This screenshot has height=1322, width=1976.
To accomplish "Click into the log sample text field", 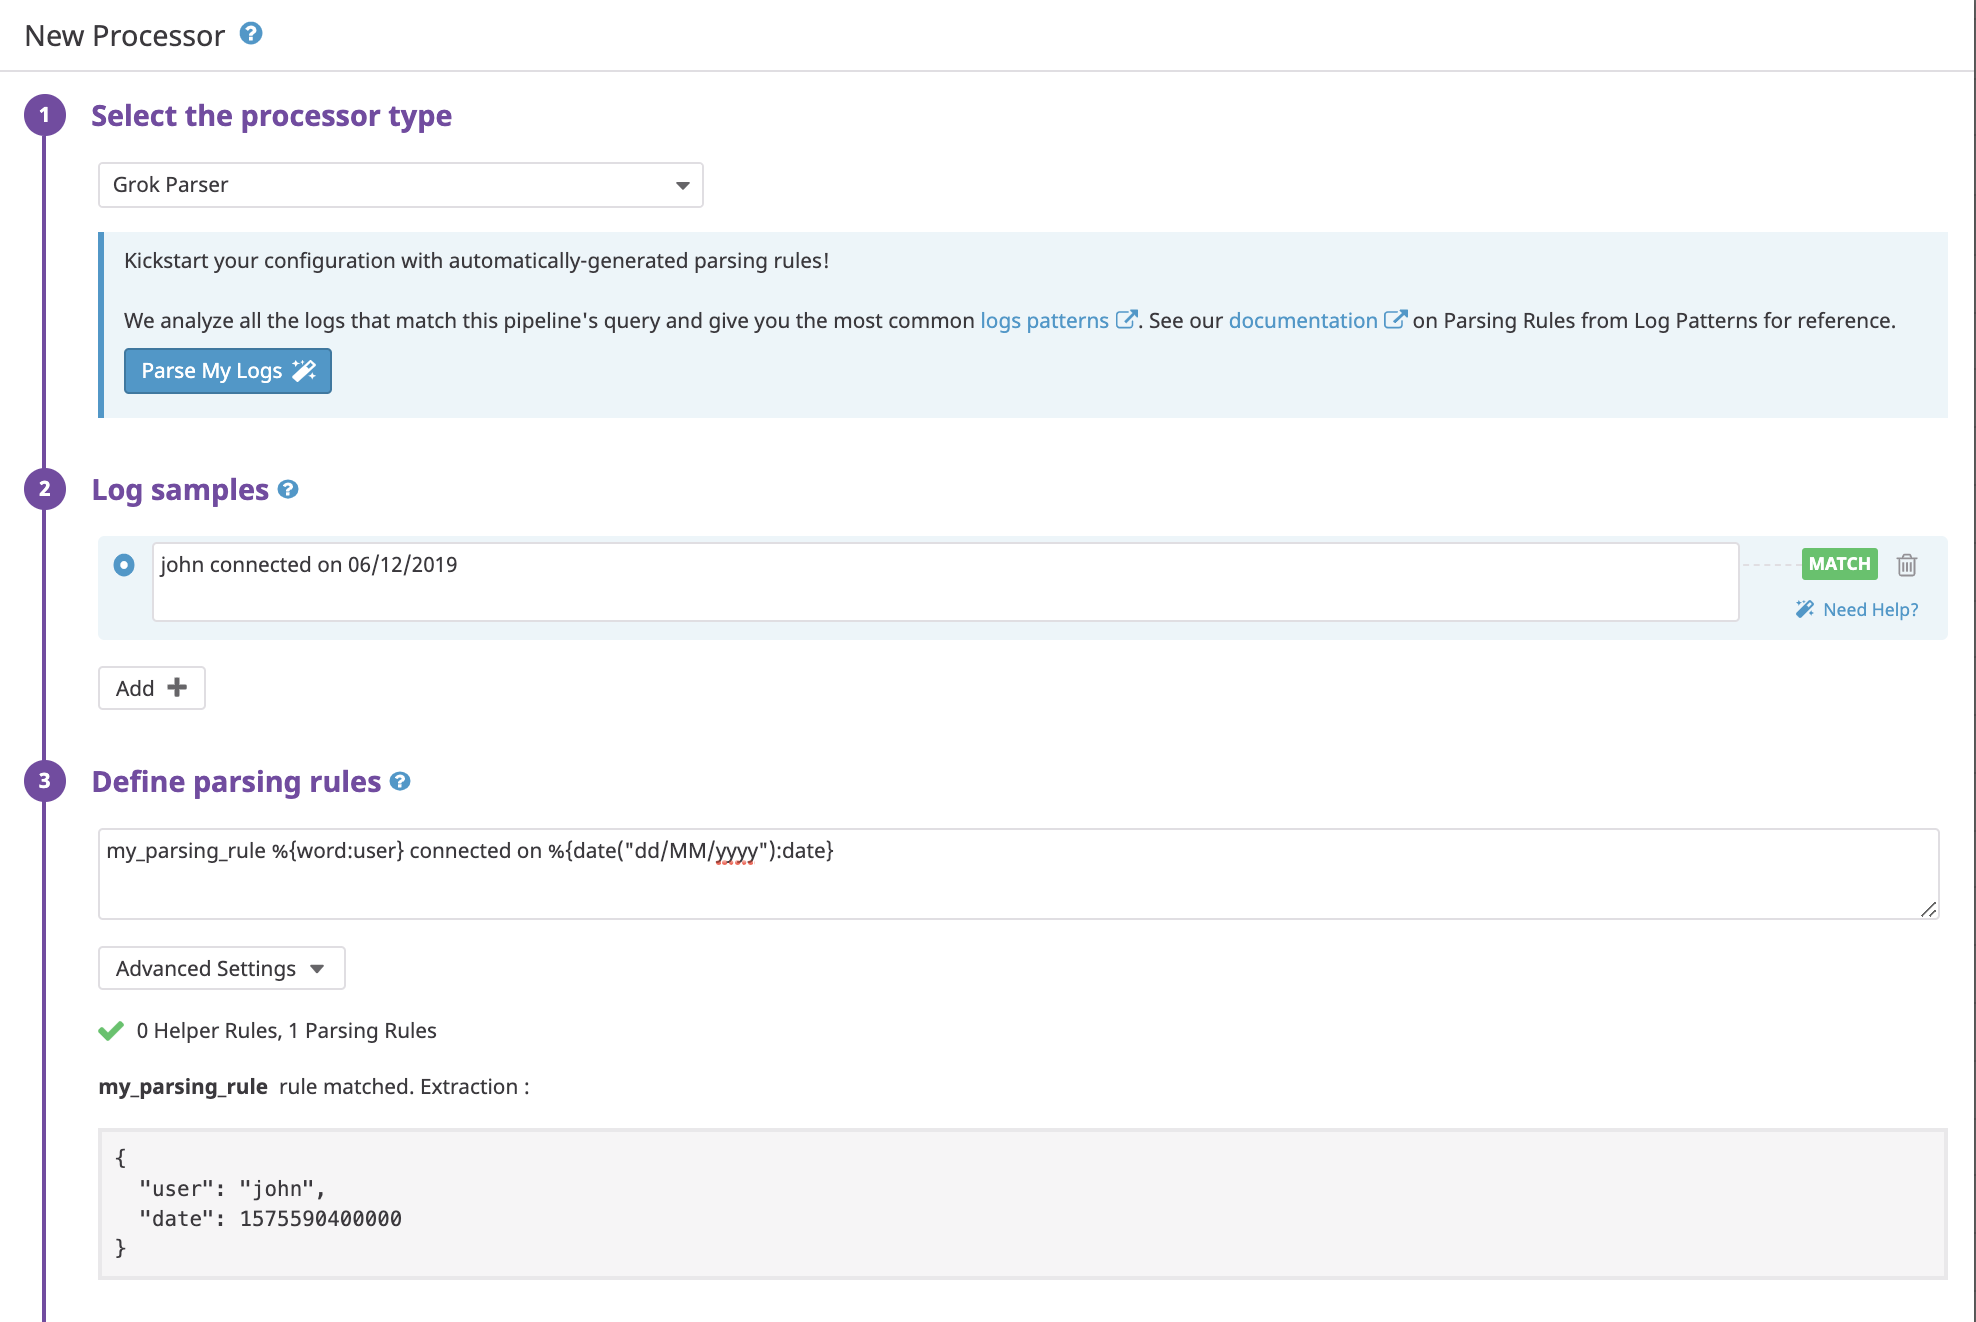I will [945, 582].
